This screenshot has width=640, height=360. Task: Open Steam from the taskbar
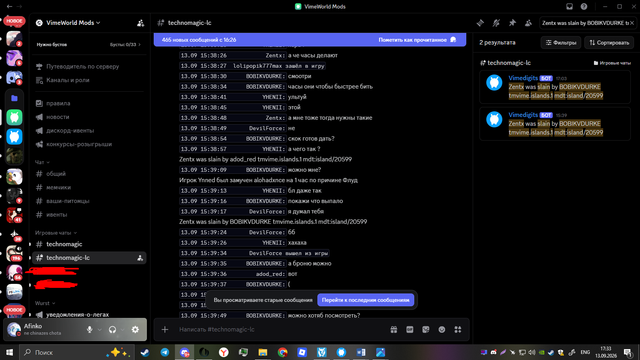click(145, 352)
